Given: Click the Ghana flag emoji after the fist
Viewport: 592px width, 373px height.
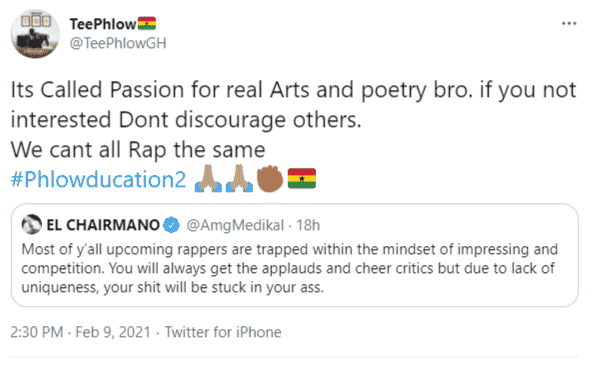Looking at the screenshot, I should tap(302, 179).
